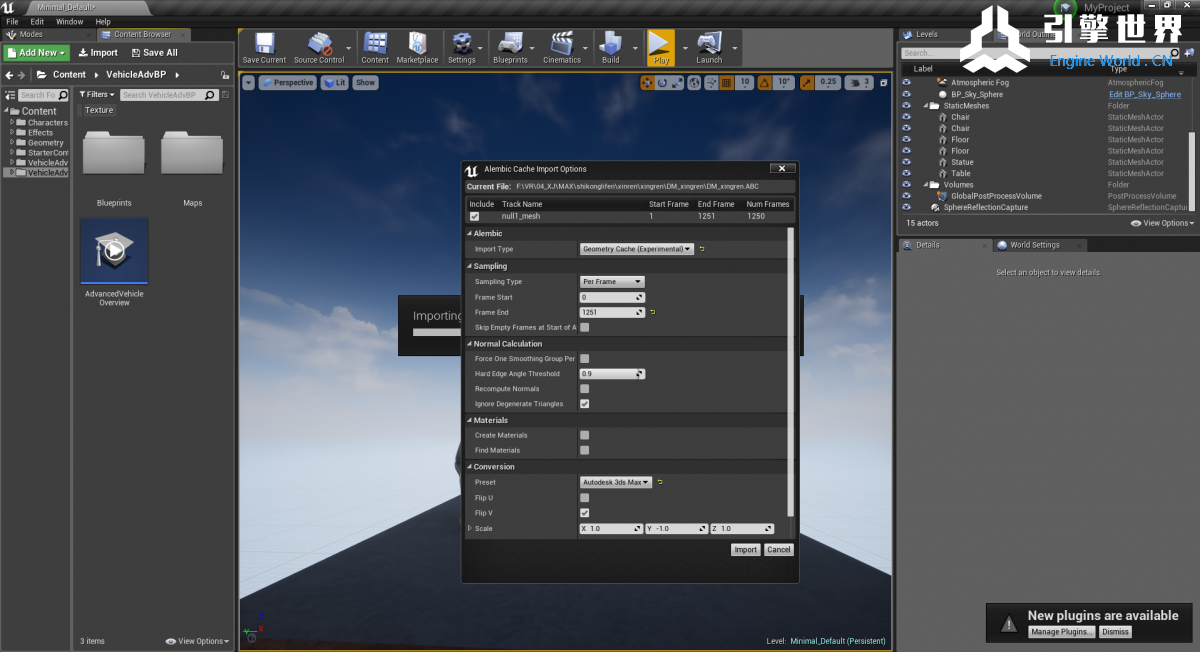This screenshot has height=652, width=1200.
Task: Switch to the World Settings tab
Action: coord(1033,245)
